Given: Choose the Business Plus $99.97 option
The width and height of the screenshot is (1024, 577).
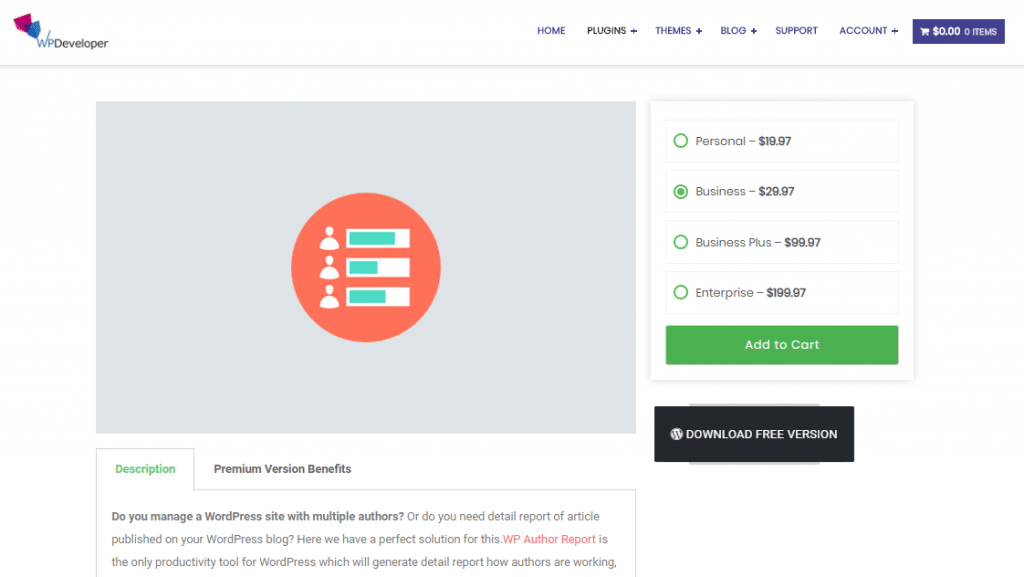Looking at the screenshot, I should pos(681,242).
